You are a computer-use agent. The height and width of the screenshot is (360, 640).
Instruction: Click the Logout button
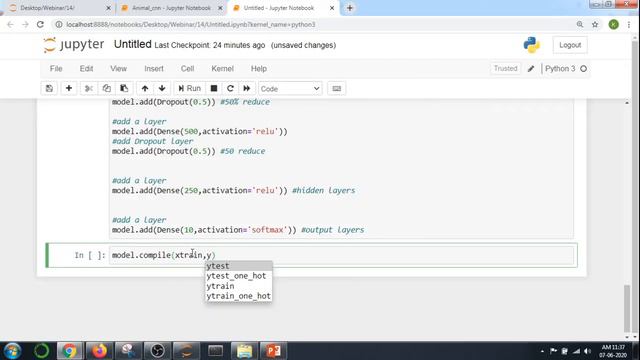coord(570,45)
